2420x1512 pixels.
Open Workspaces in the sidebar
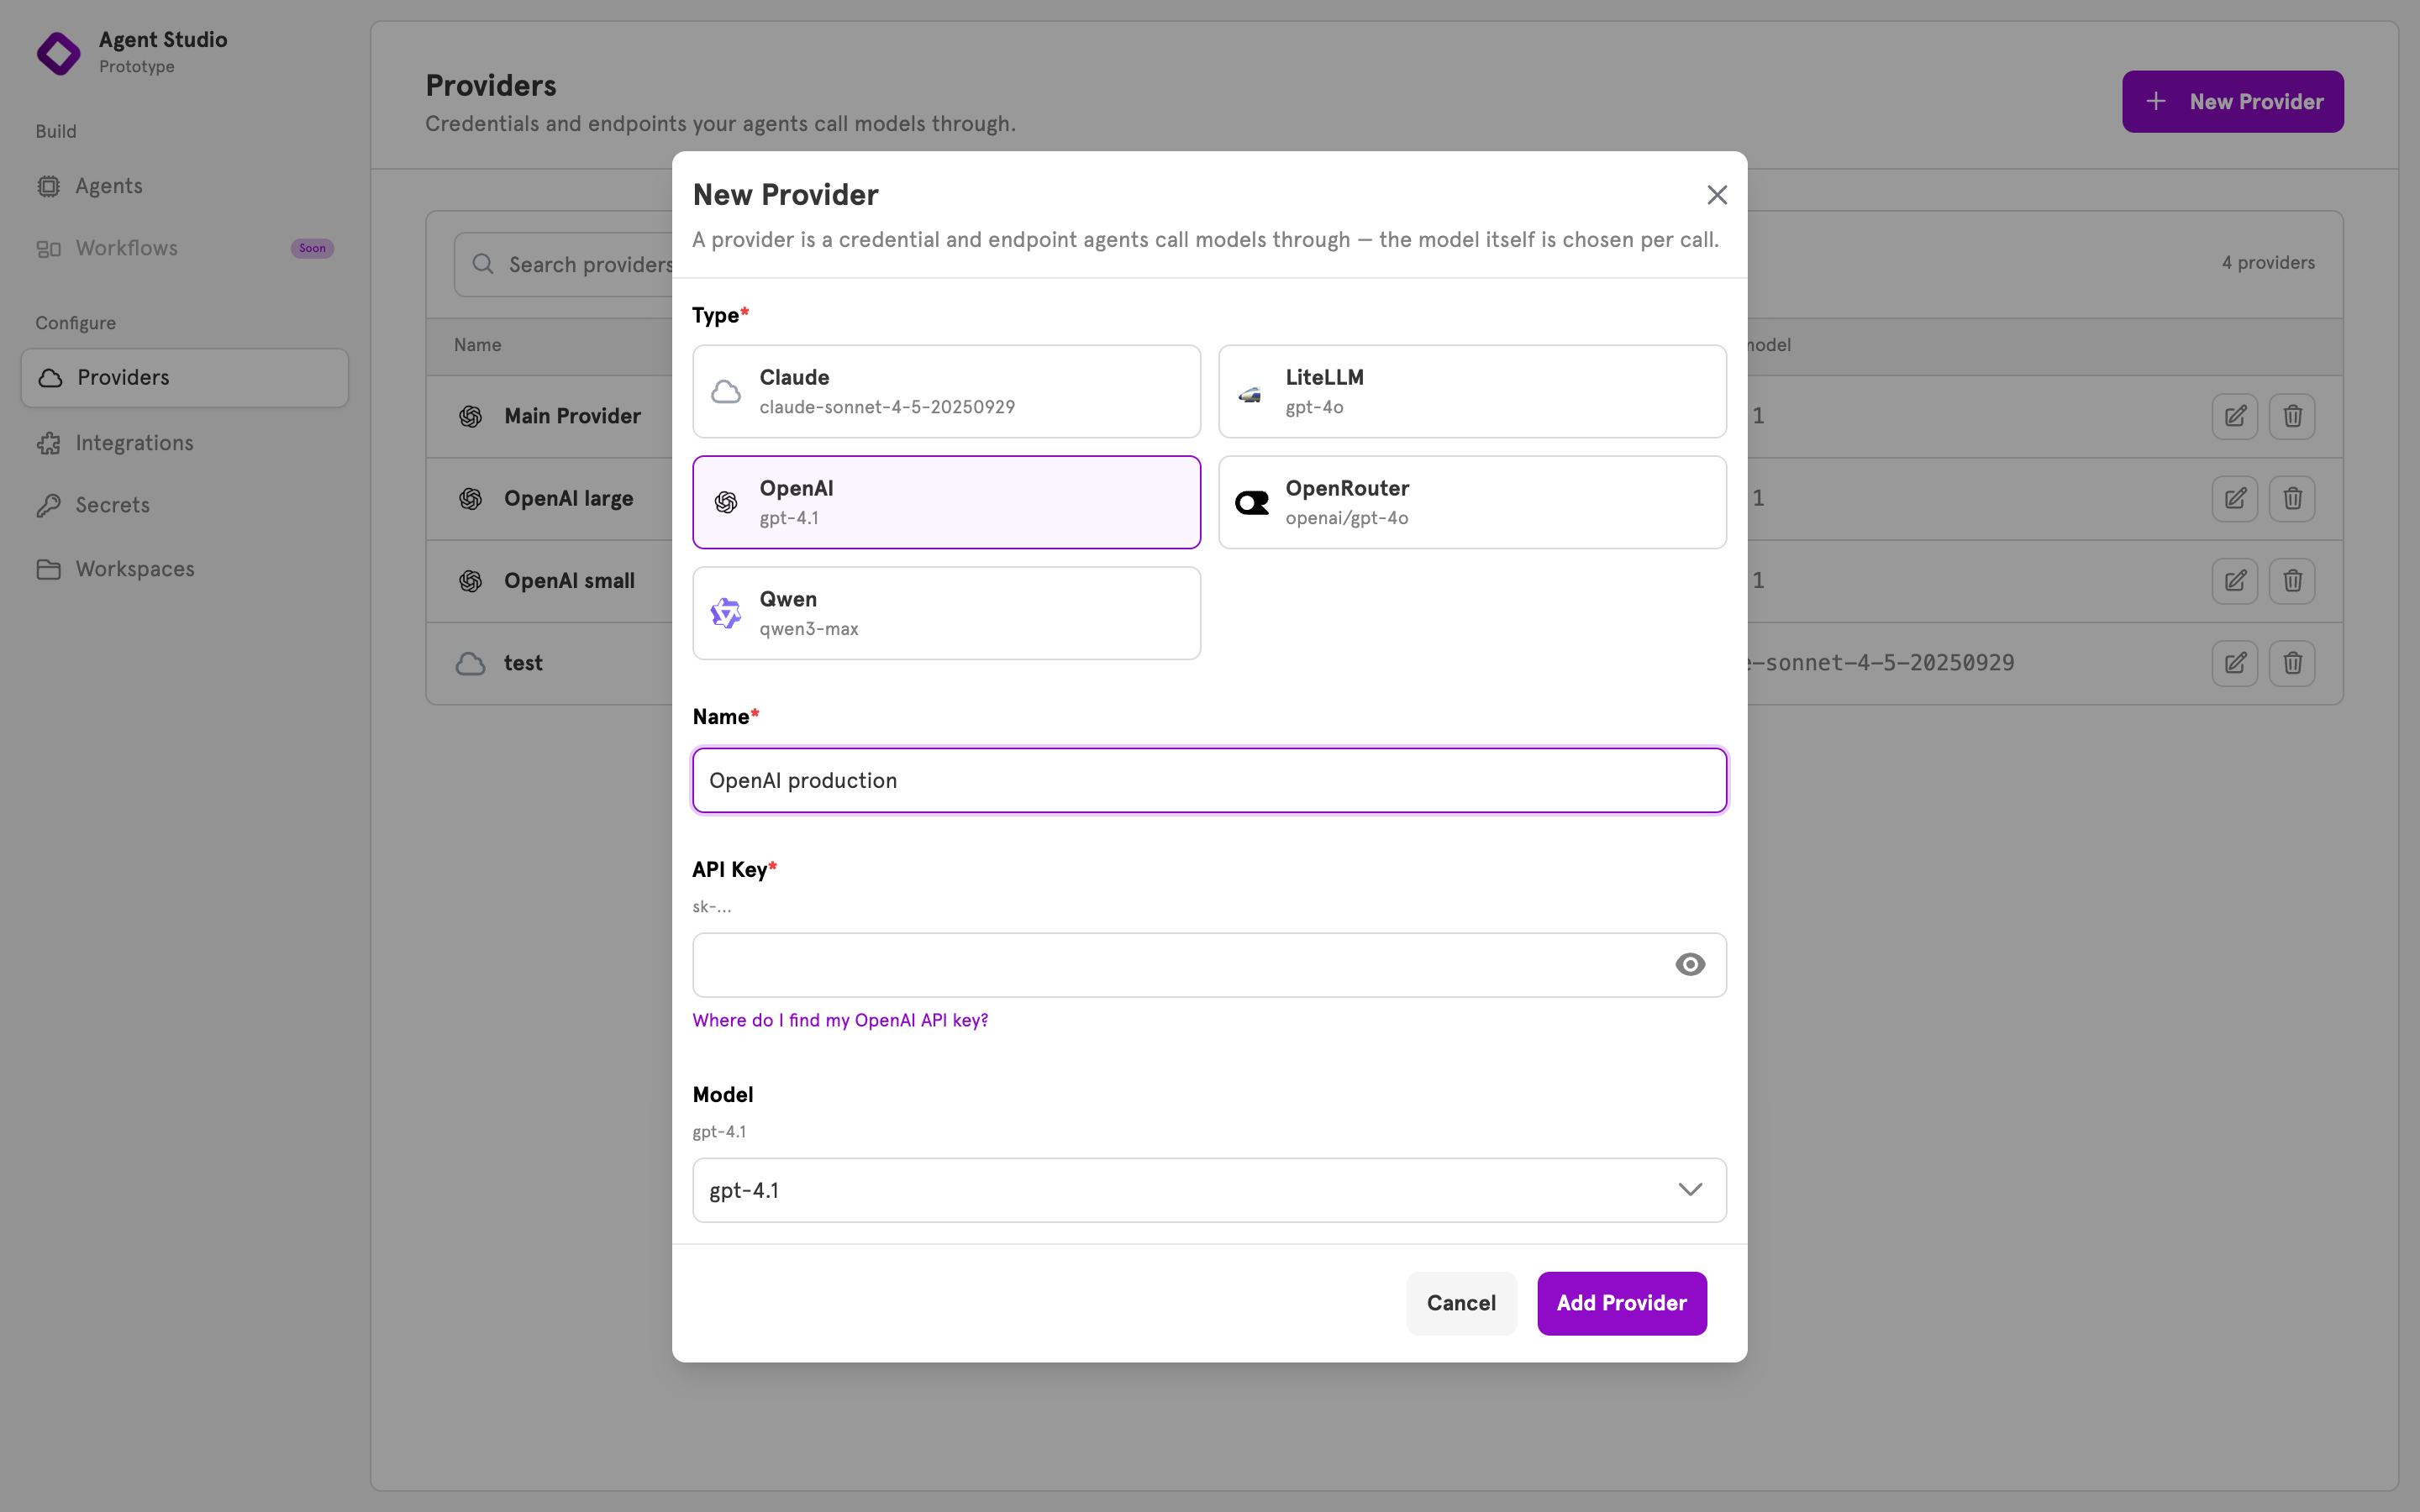pos(185,569)
